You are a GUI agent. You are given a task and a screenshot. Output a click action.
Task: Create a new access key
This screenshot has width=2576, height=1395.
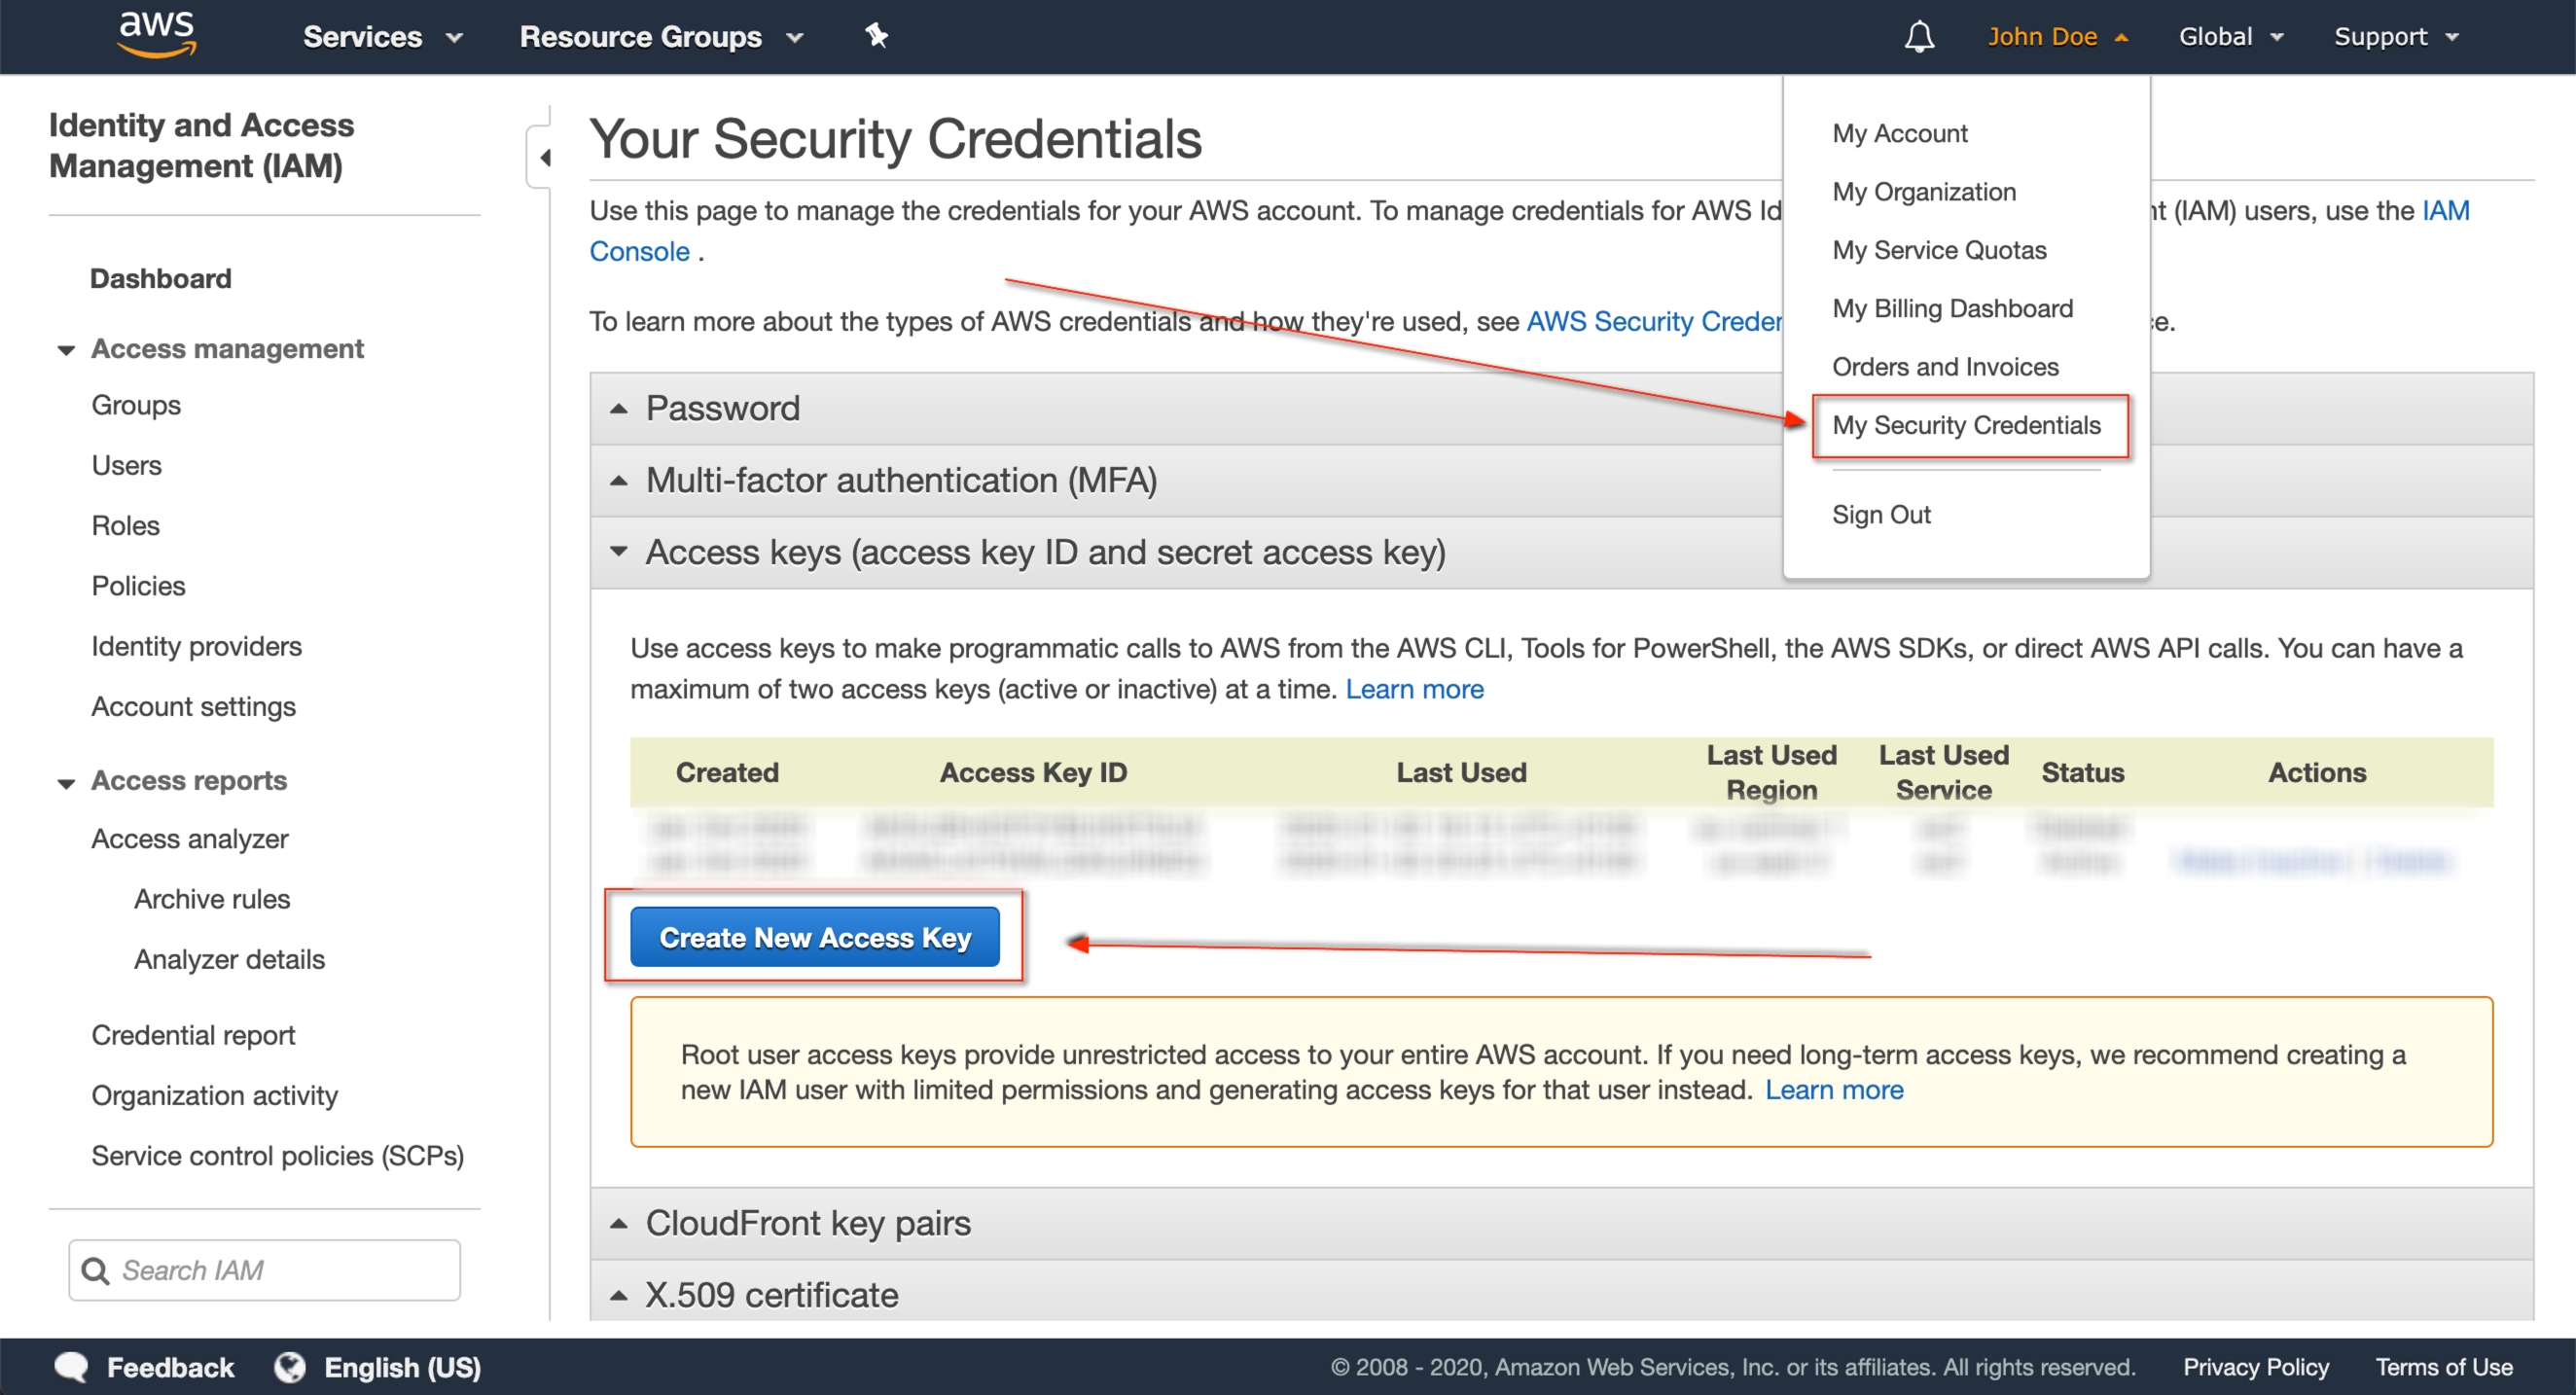click(x=814, y=937)
